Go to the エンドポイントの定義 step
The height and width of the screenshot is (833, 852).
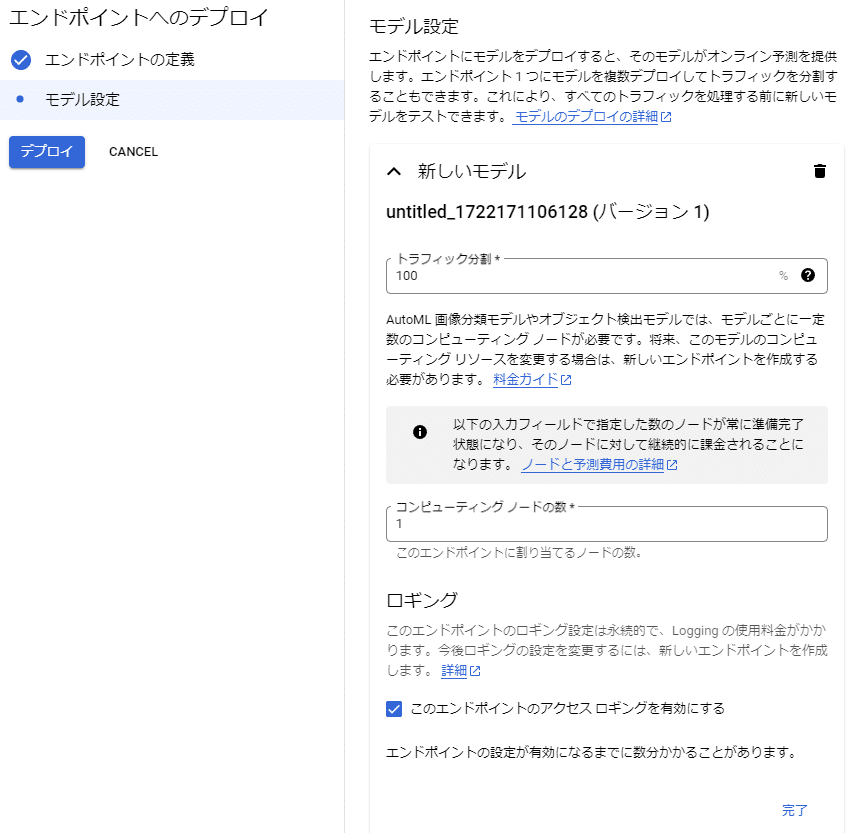[x=120, y=60]
